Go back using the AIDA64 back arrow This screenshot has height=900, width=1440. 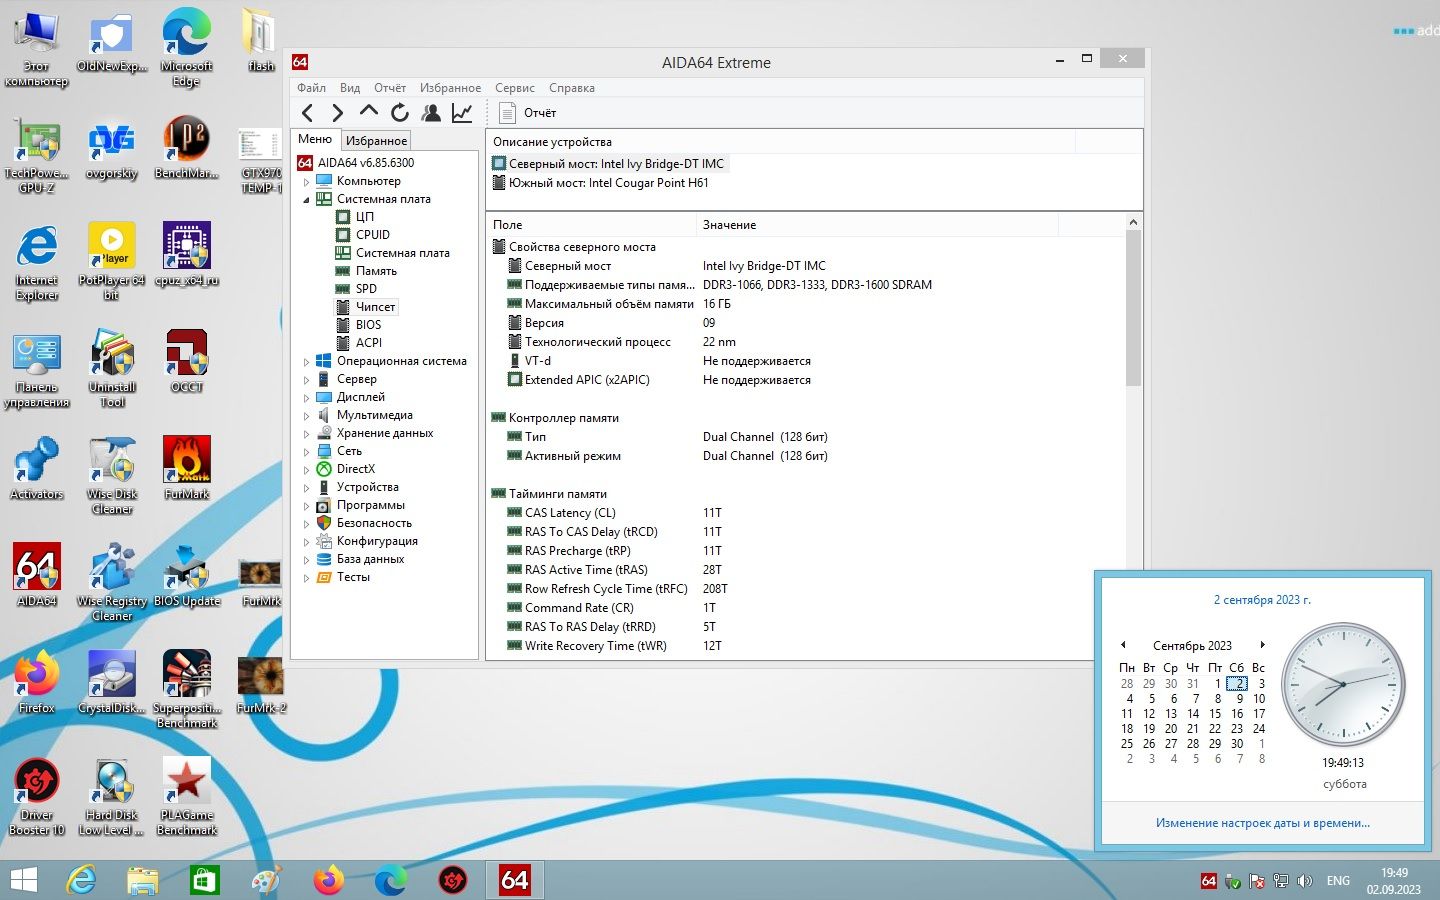[308, 113]
